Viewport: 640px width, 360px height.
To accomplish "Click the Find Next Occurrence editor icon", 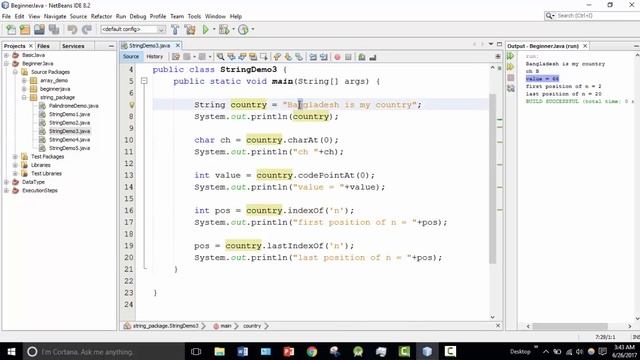I will pyautogui.click(x=242, y=57).
